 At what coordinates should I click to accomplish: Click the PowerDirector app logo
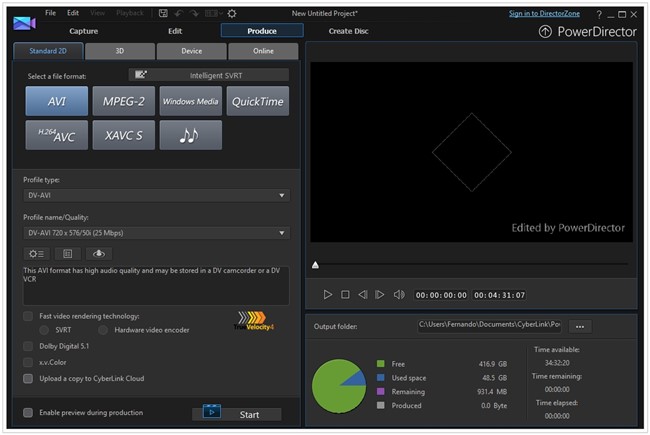(x=24, y=23)
